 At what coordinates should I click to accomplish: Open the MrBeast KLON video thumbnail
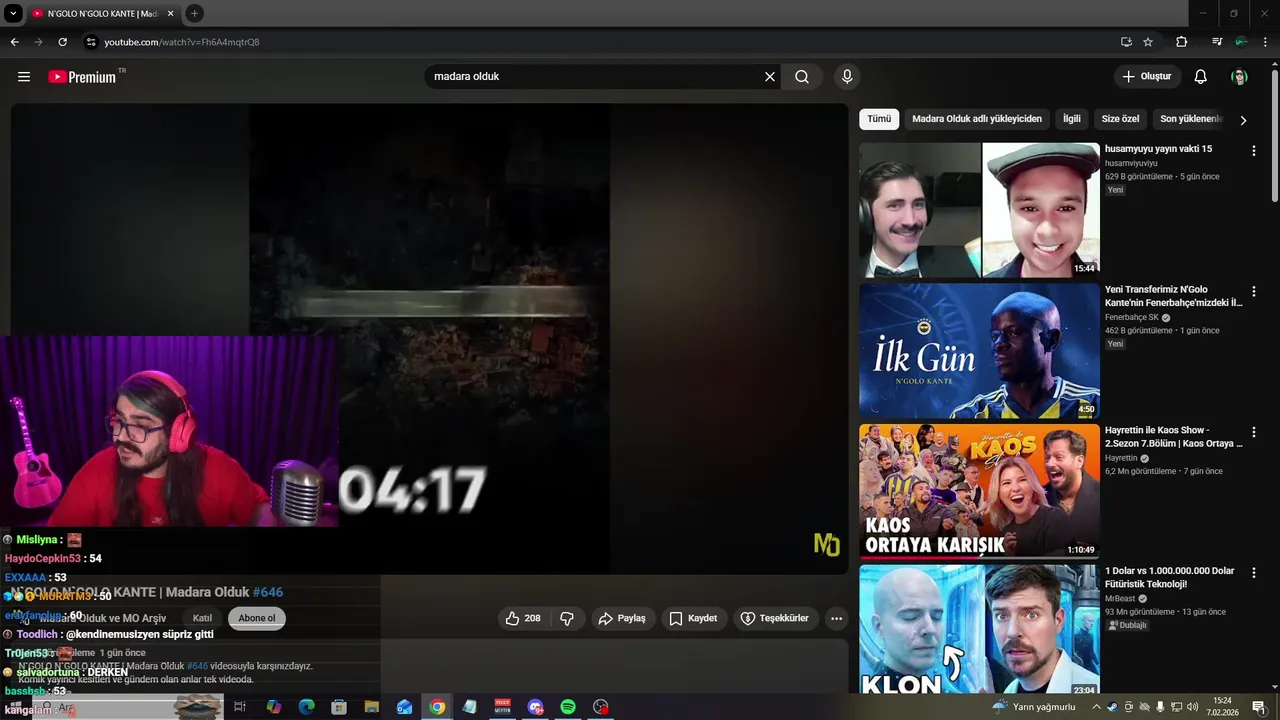click(x=979, y=630)
